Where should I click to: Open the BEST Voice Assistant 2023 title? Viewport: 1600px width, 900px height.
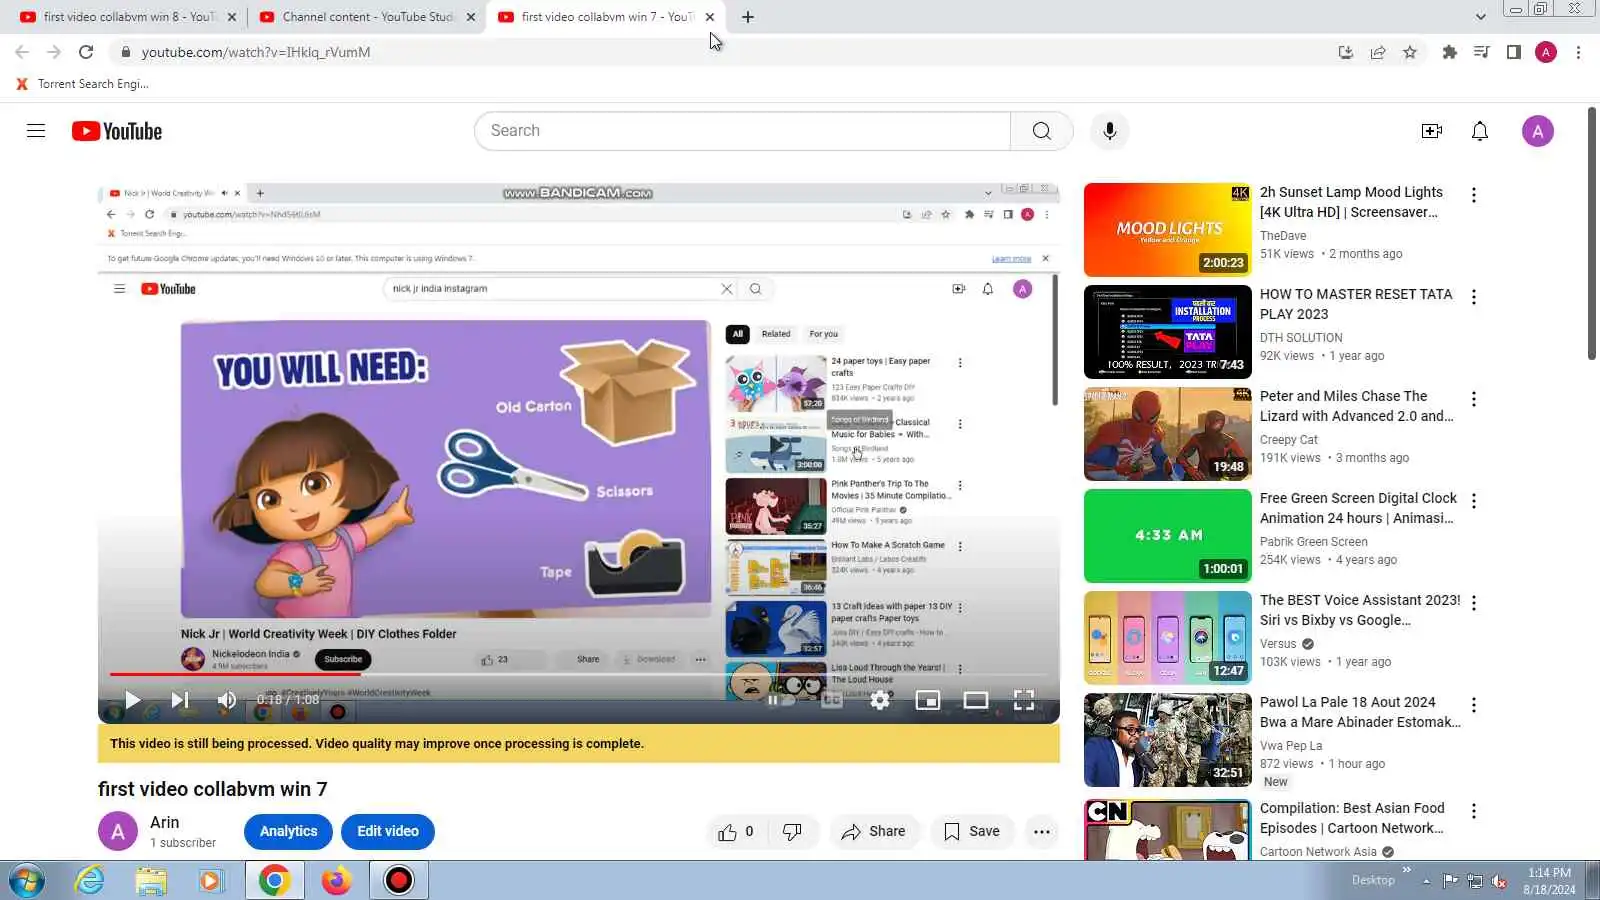coord(1360,610)
